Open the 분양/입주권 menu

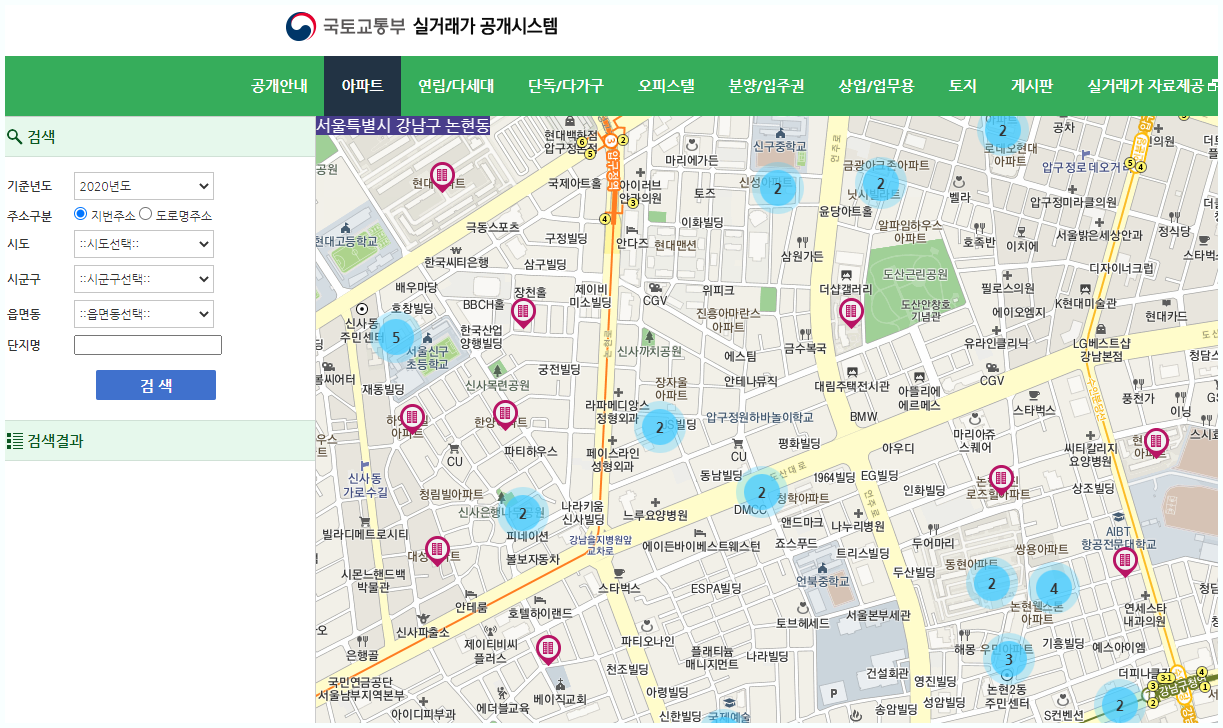(x=767, y=86)
